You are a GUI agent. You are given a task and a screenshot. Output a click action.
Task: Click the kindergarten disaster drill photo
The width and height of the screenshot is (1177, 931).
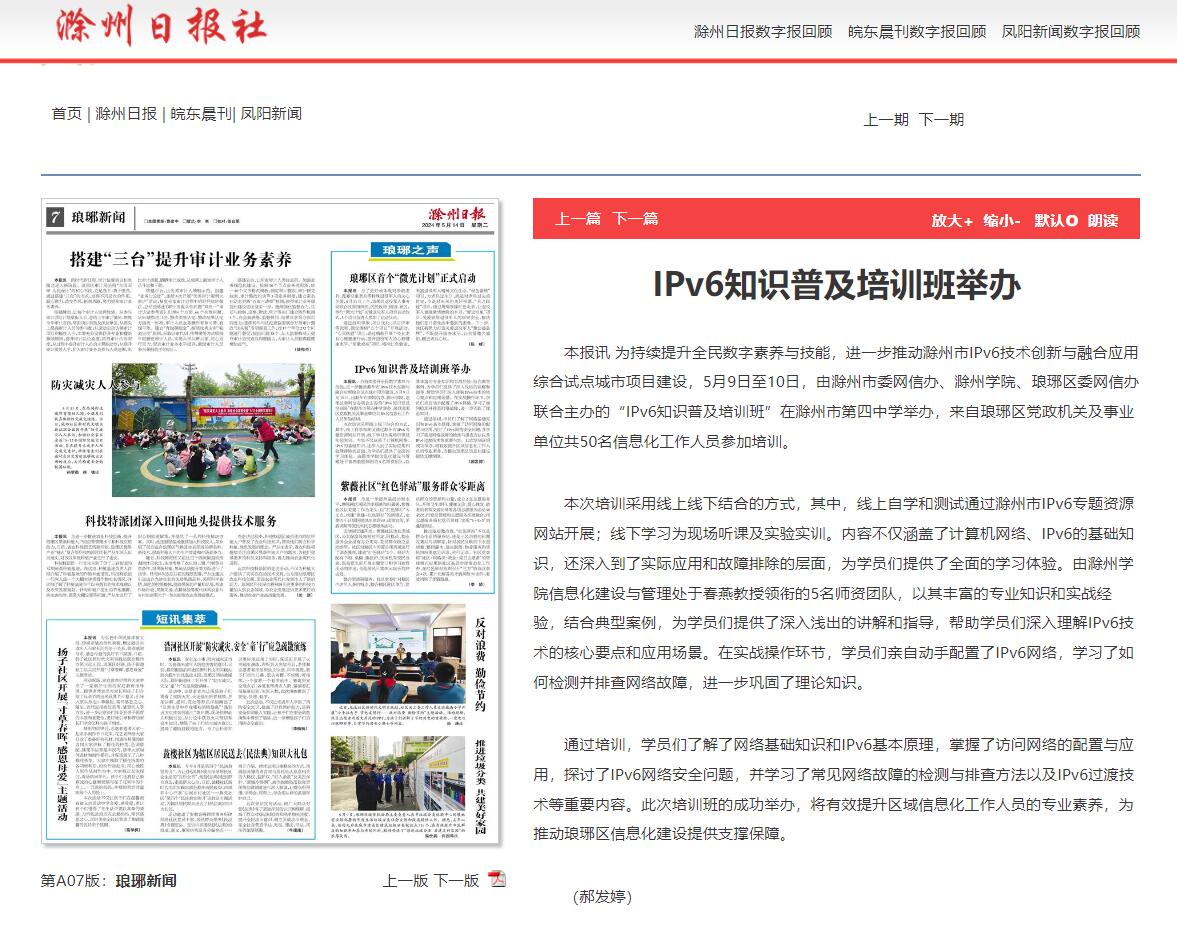coord(213,430)
